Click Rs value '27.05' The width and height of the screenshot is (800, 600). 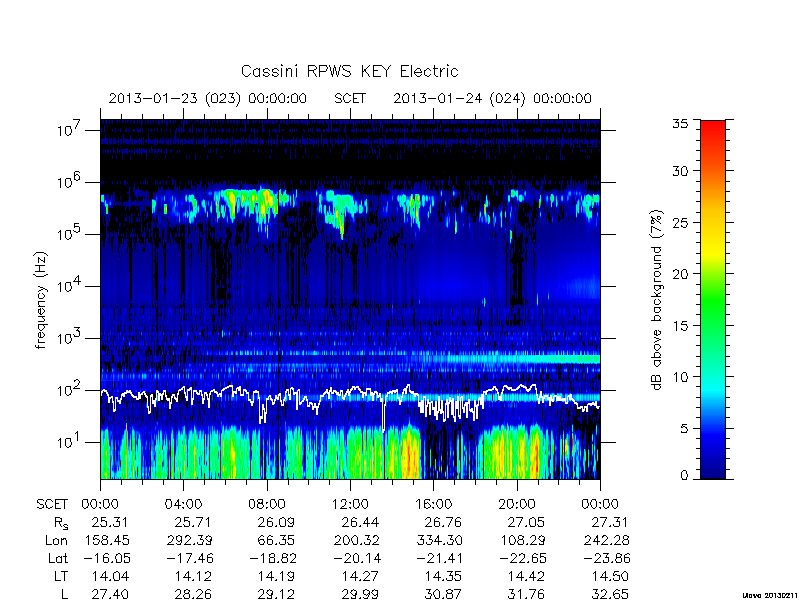(x=526, y=522)
